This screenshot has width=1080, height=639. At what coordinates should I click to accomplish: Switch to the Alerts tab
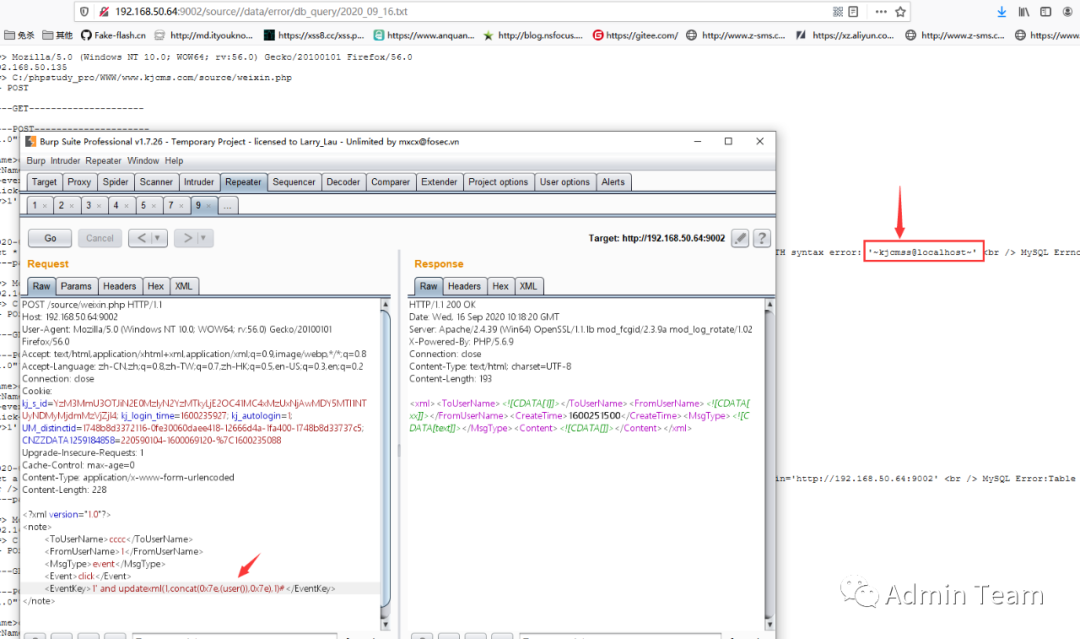point(613,182)
